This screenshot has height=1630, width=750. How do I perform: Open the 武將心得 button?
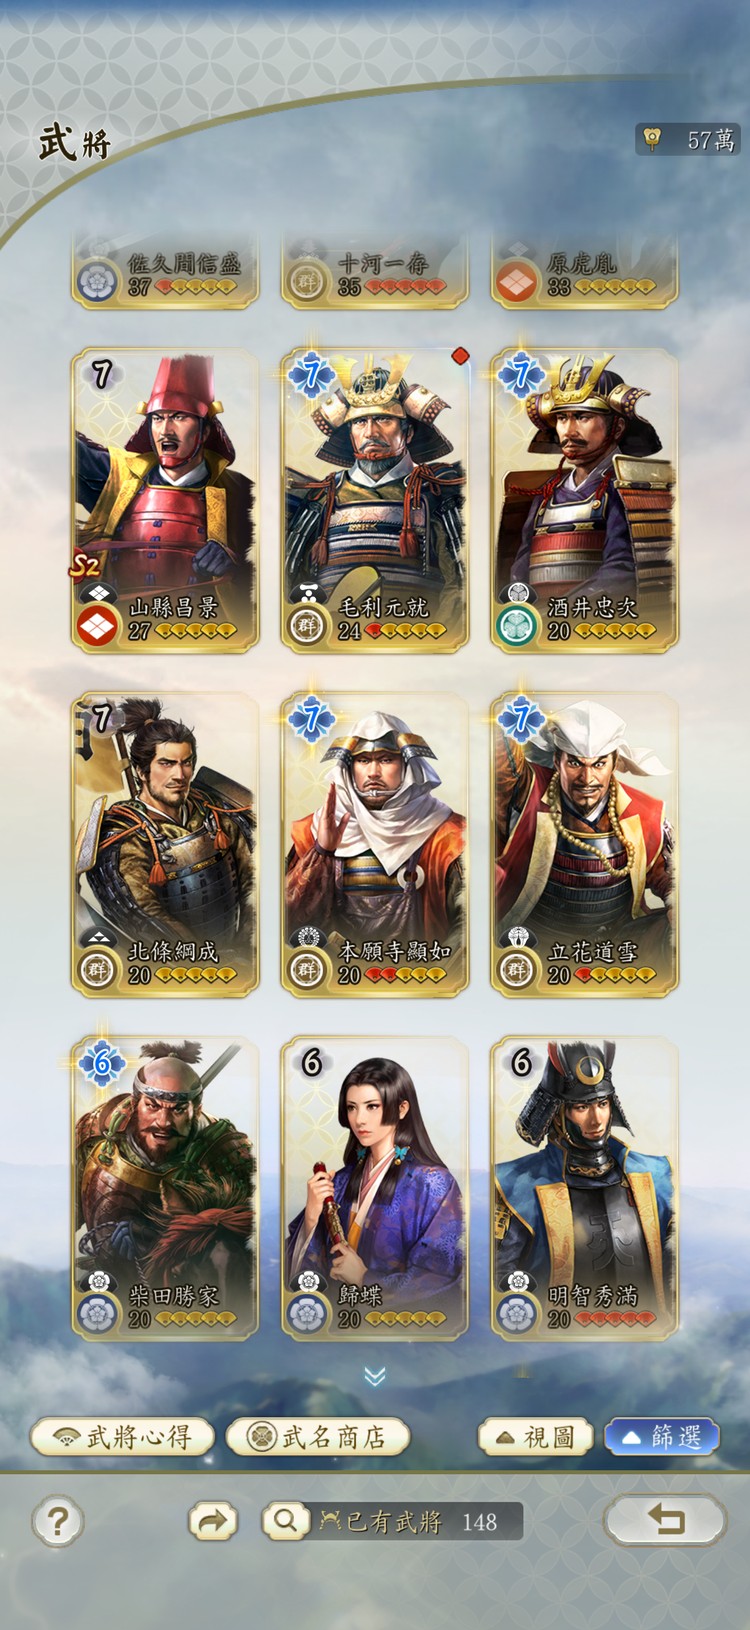pyautogui.click(x=123, y=1437)
